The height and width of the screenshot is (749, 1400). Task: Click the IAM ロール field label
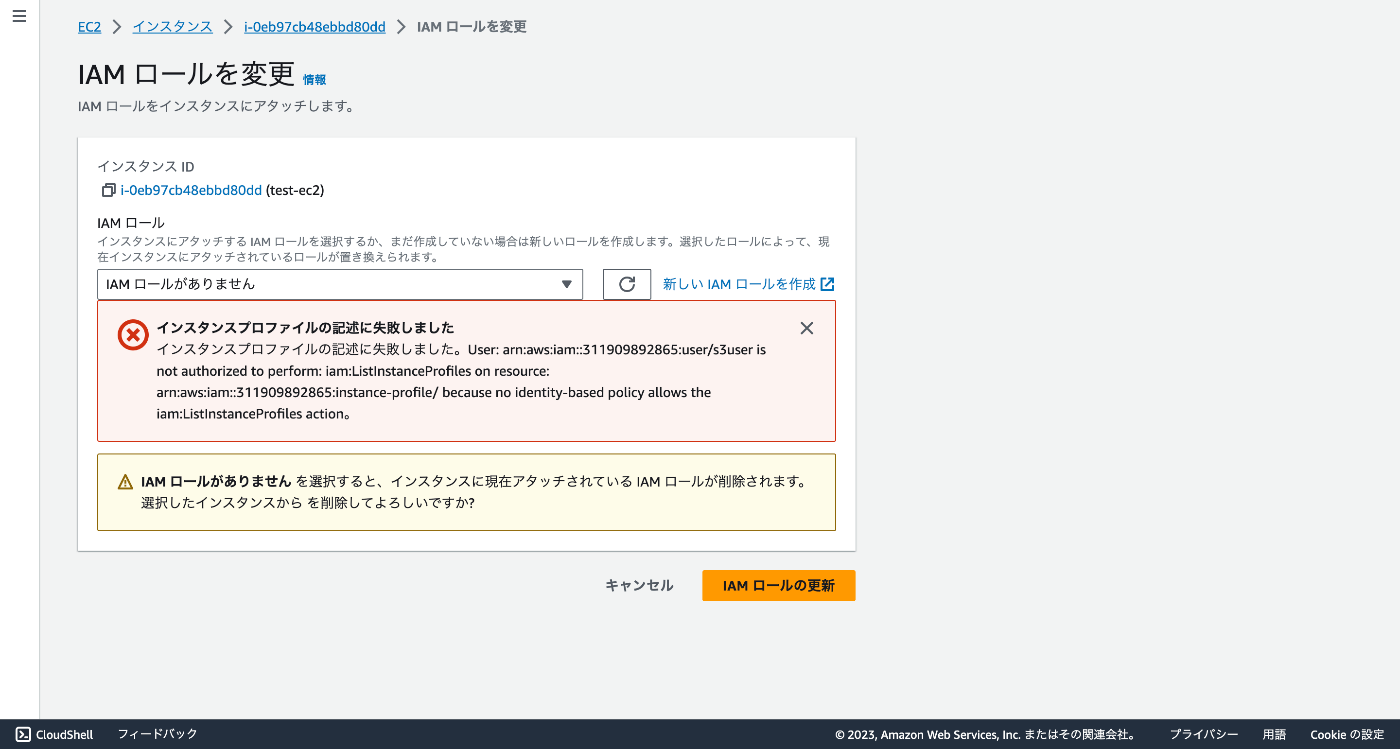coord(131,222)
